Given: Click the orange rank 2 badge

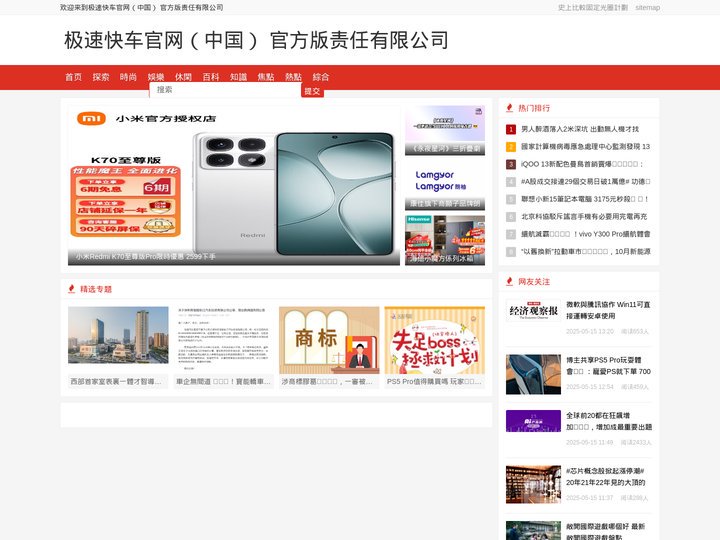Looking at the screenshot, I should point(511,147).
